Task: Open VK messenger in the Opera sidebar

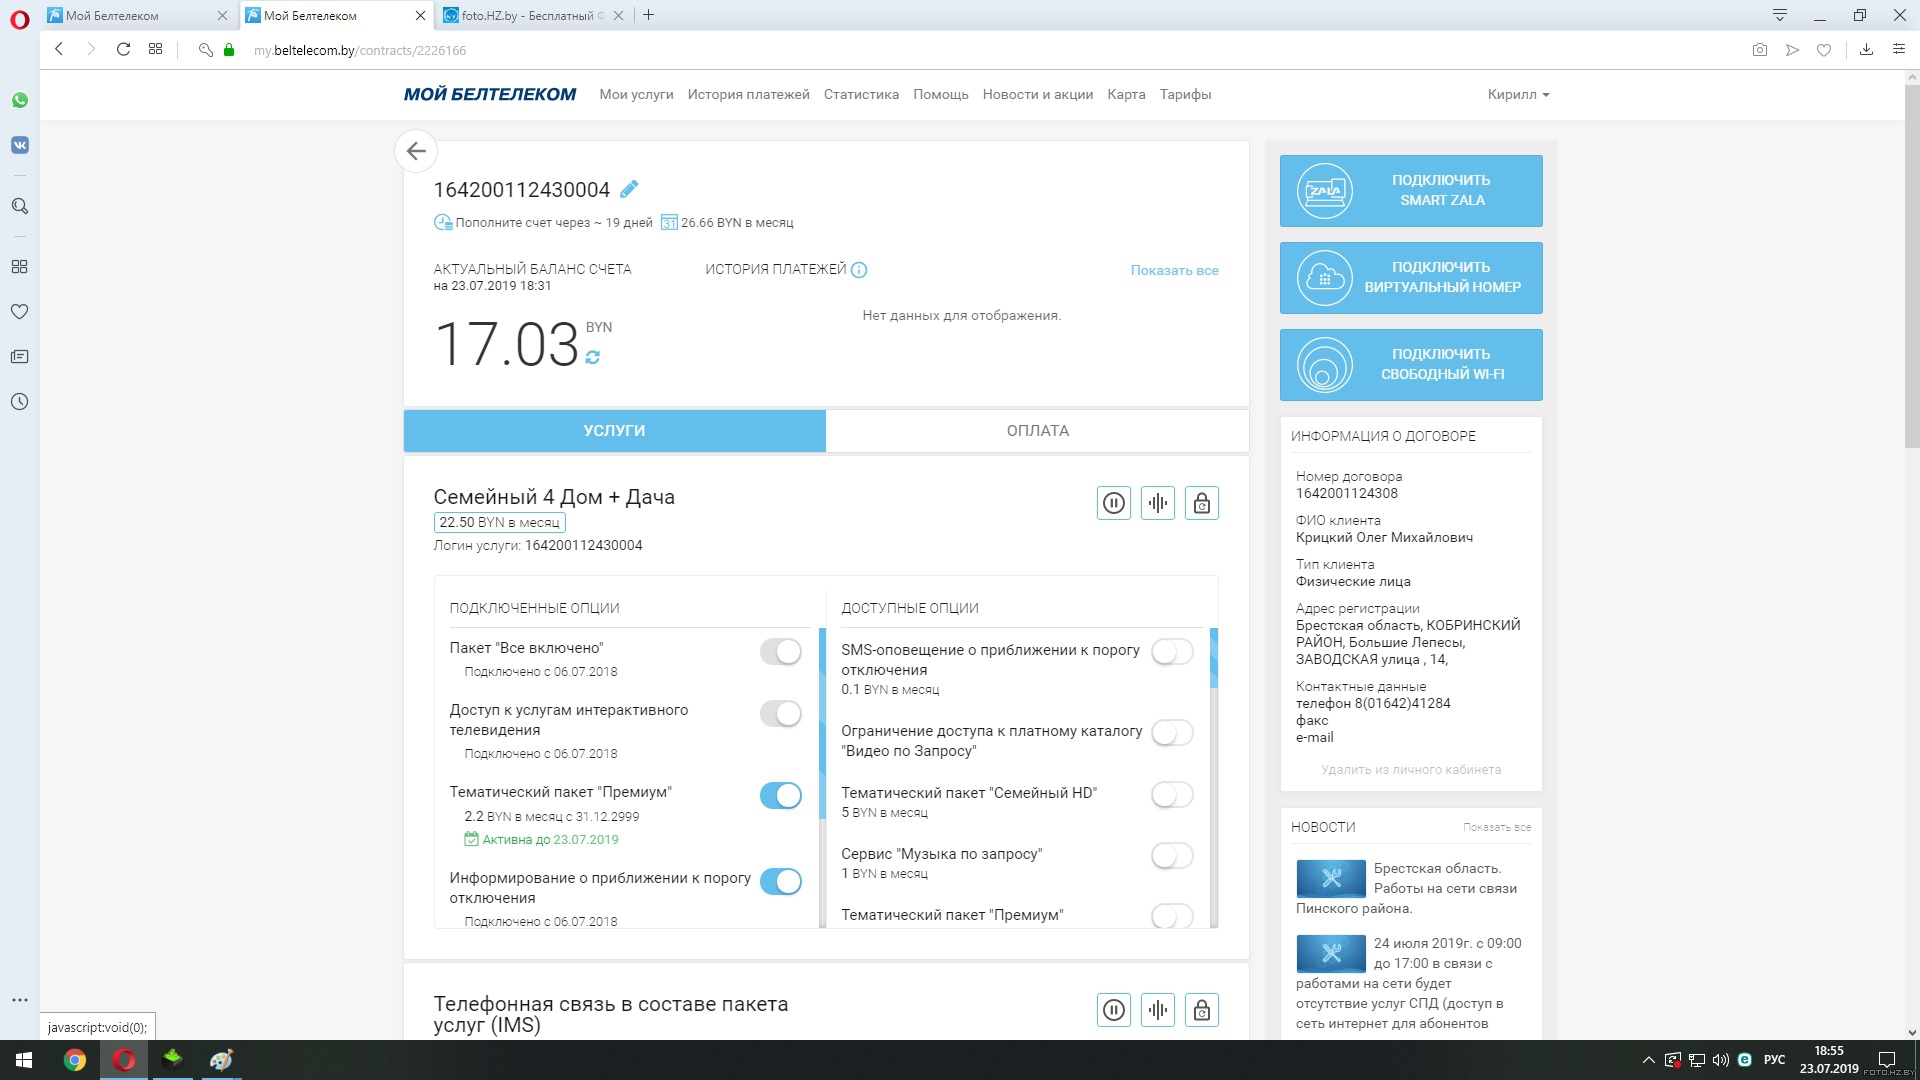Action: click(x=20, y=145)
